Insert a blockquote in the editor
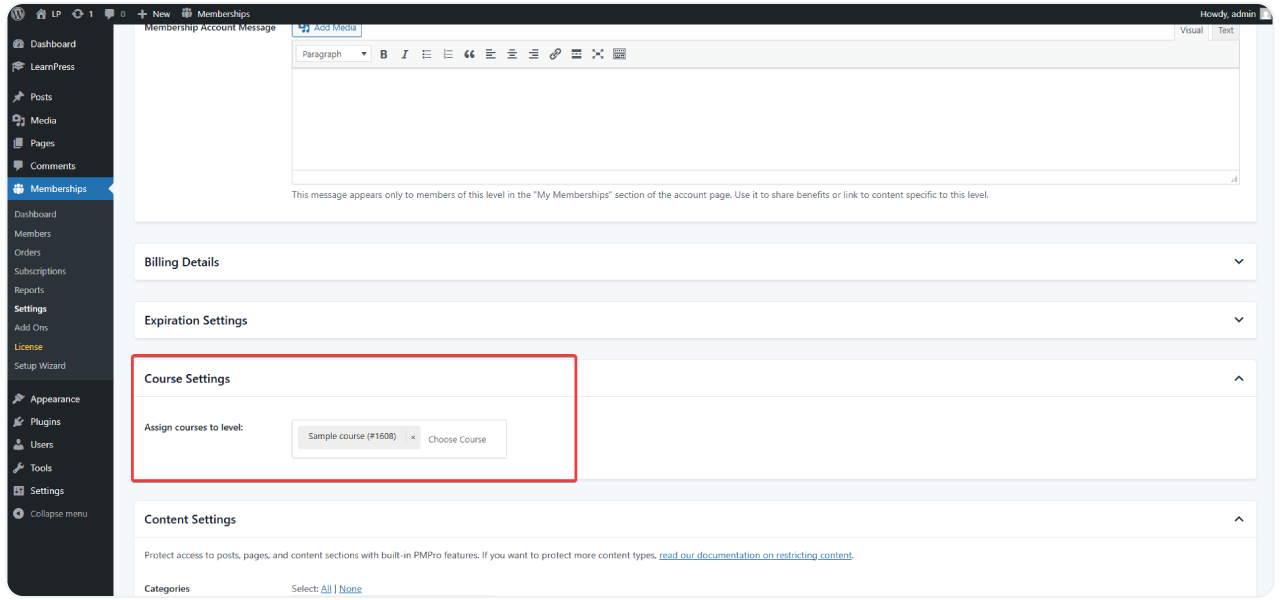1280x600 pixels. click(x=469, y=54)
